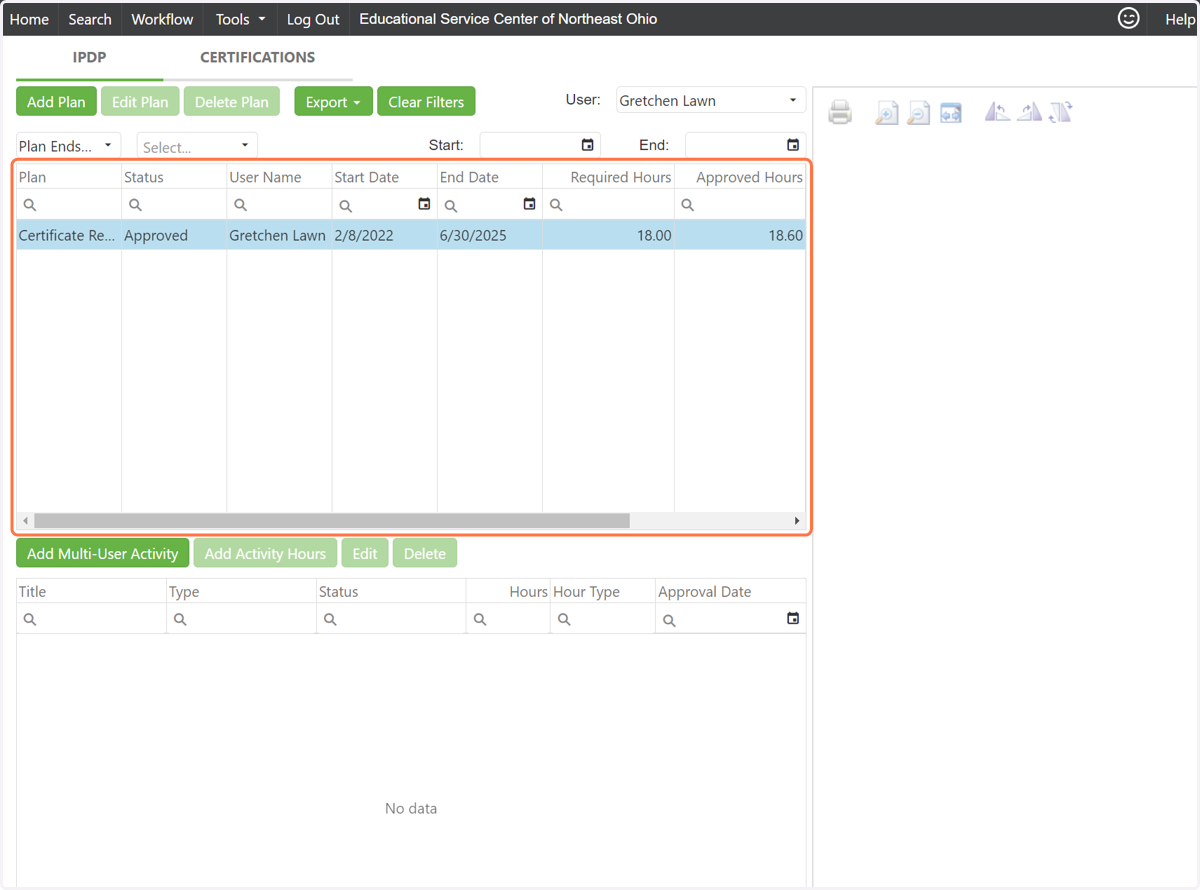Click Add Multi-User Activity button
The width and height of the screenshot is (1200, 890).
[x=102, y=553]
